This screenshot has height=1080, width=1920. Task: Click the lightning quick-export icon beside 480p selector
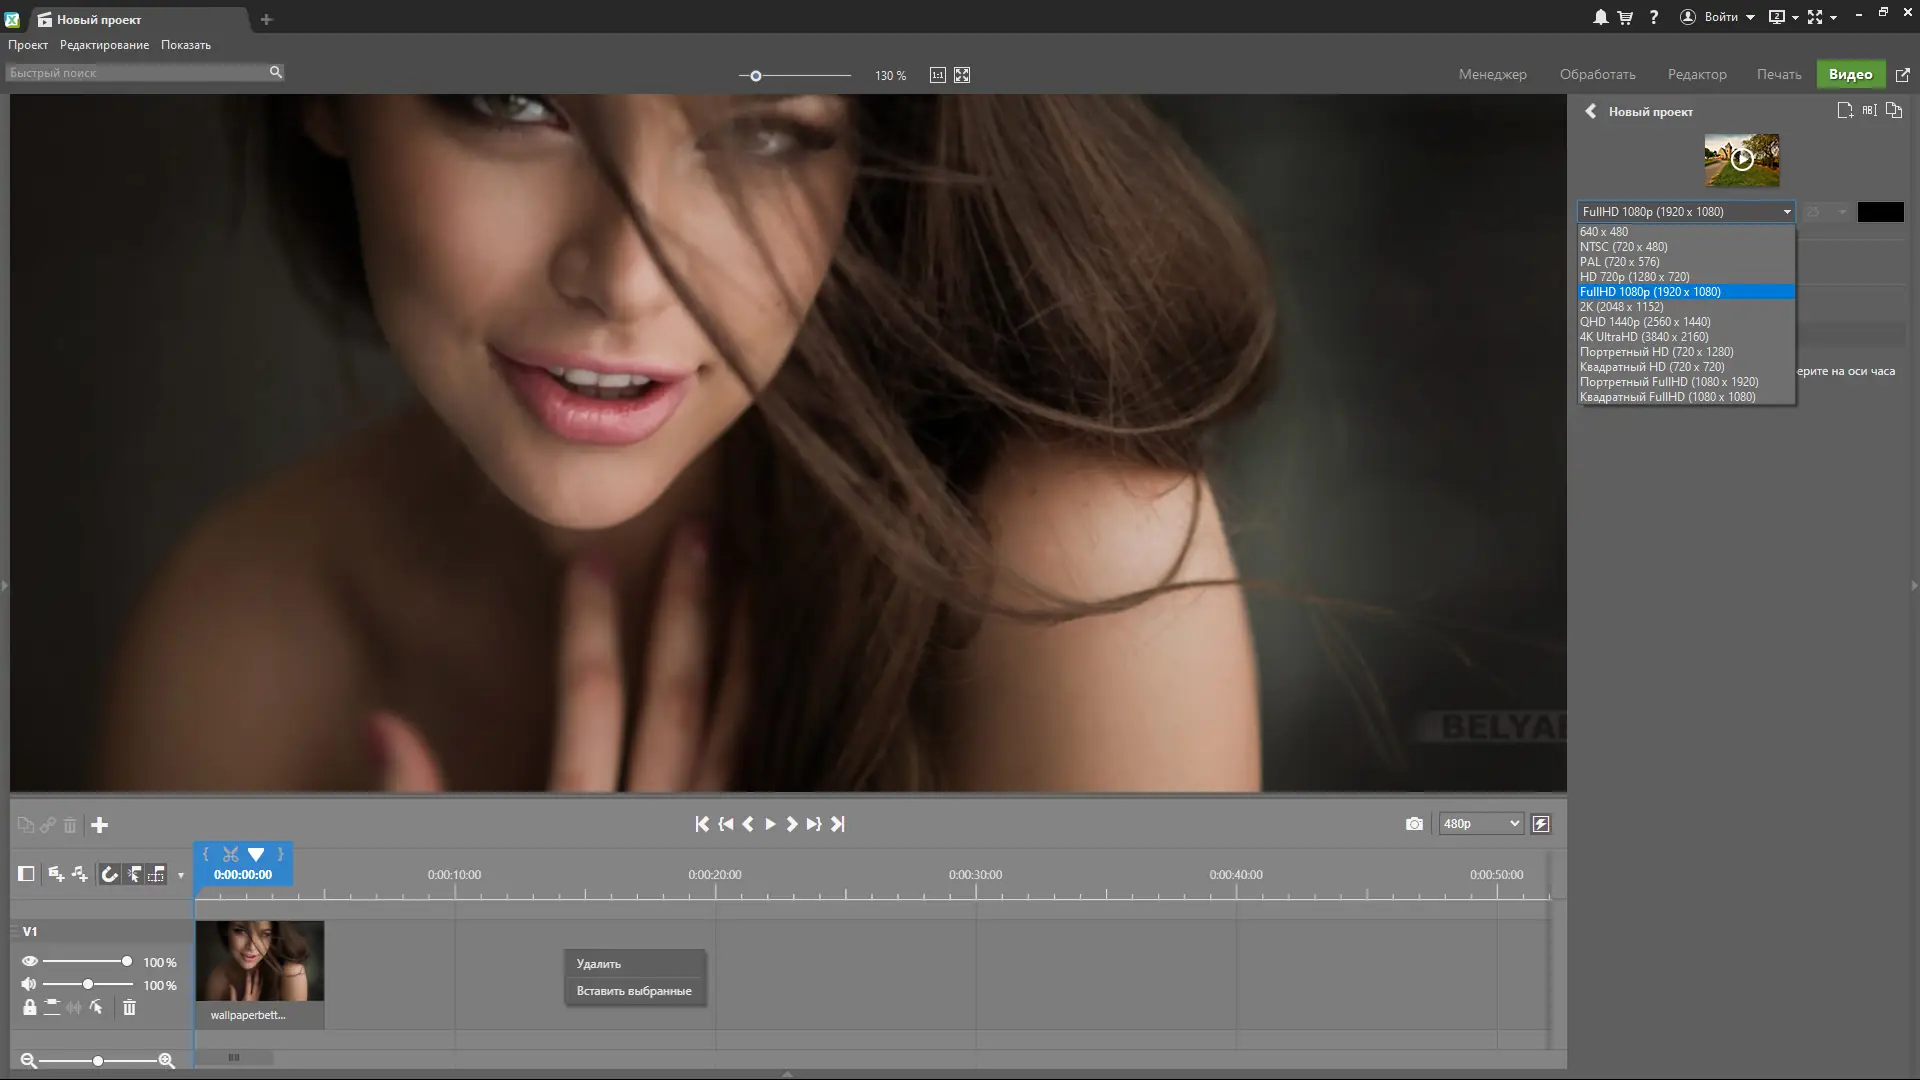(1541, 823)
